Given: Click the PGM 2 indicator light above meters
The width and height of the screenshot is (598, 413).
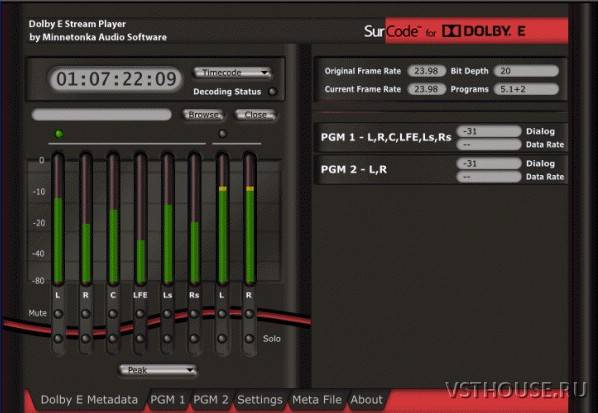Looking at the screenshot, I should click(x=222, y=134).
